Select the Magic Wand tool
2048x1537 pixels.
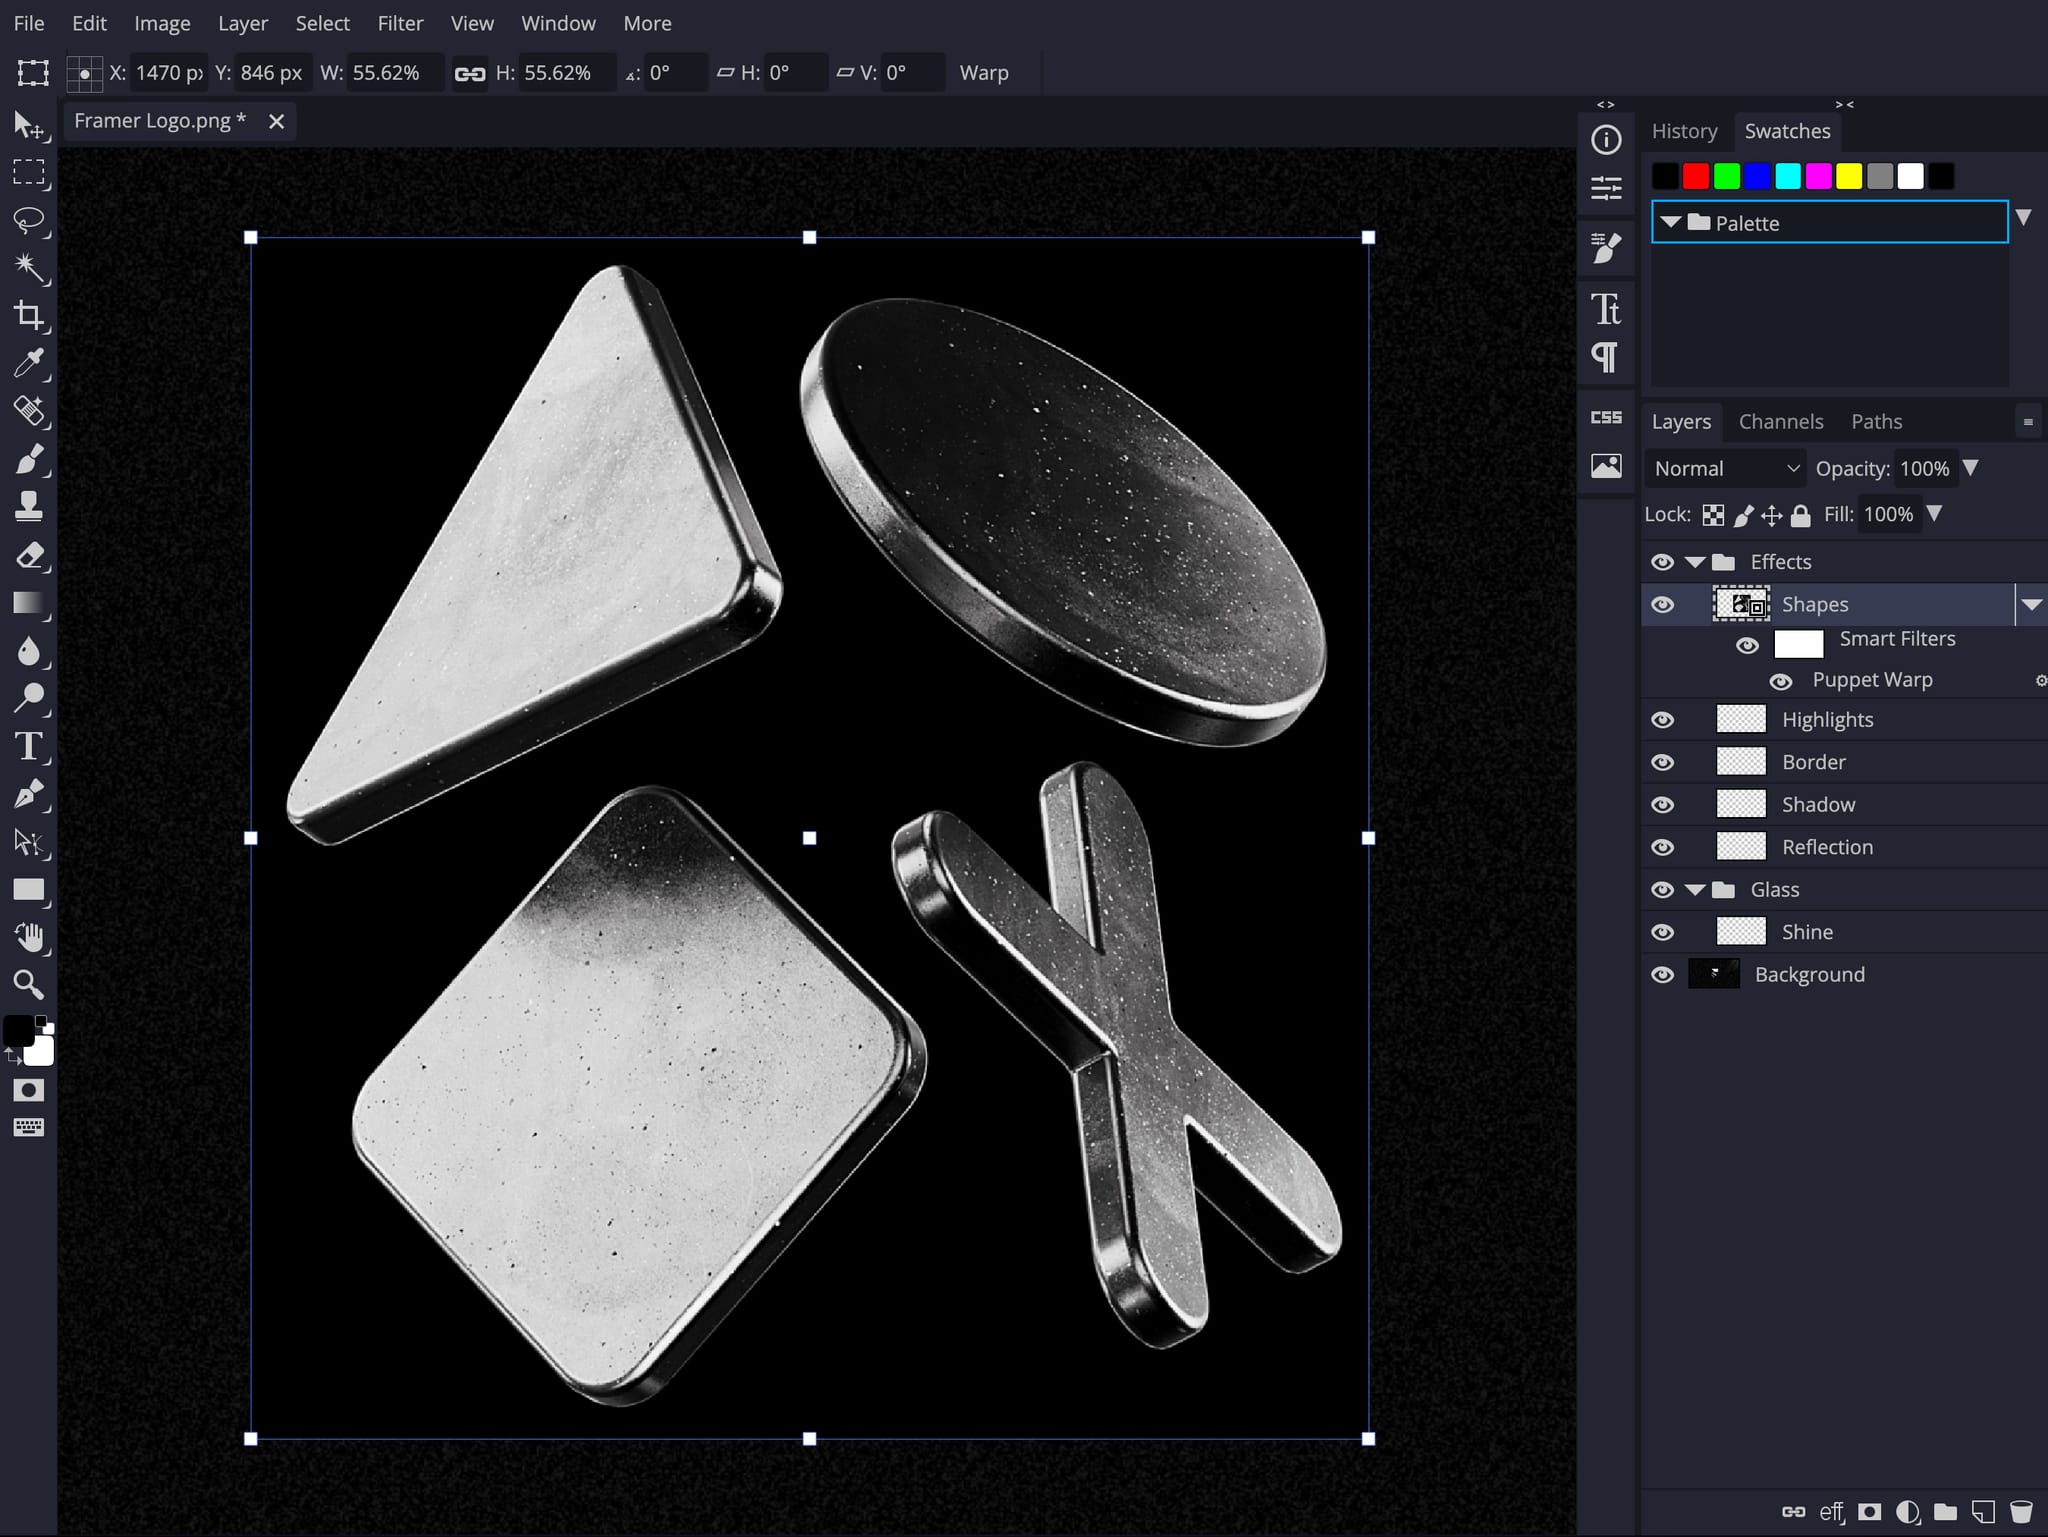pos(29,267)
